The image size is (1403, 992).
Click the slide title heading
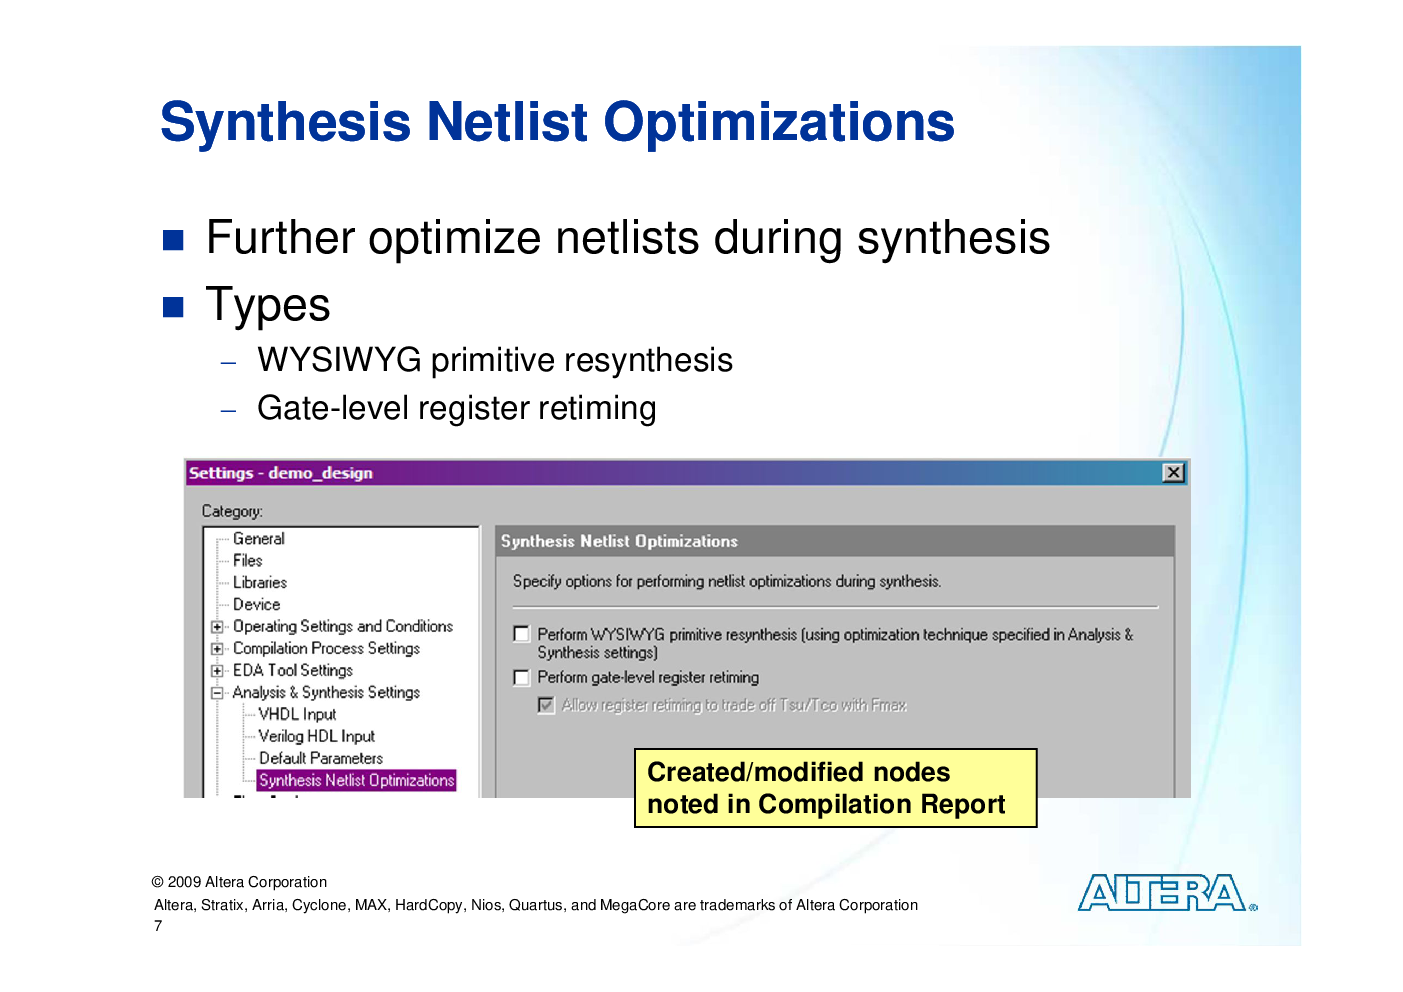click(x=557, y=123)
